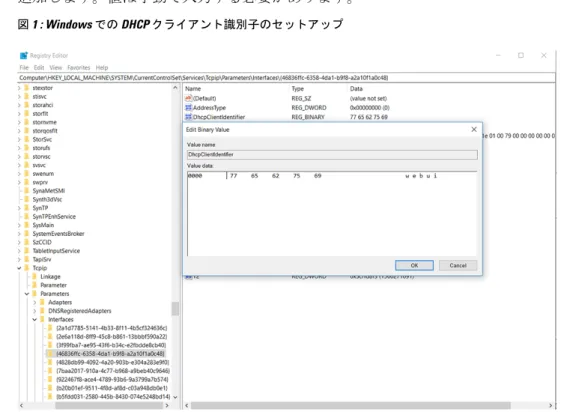Screen dimensions: 567x412
Task: Select the (Default) value icon
Action: (x=188, y=98)
